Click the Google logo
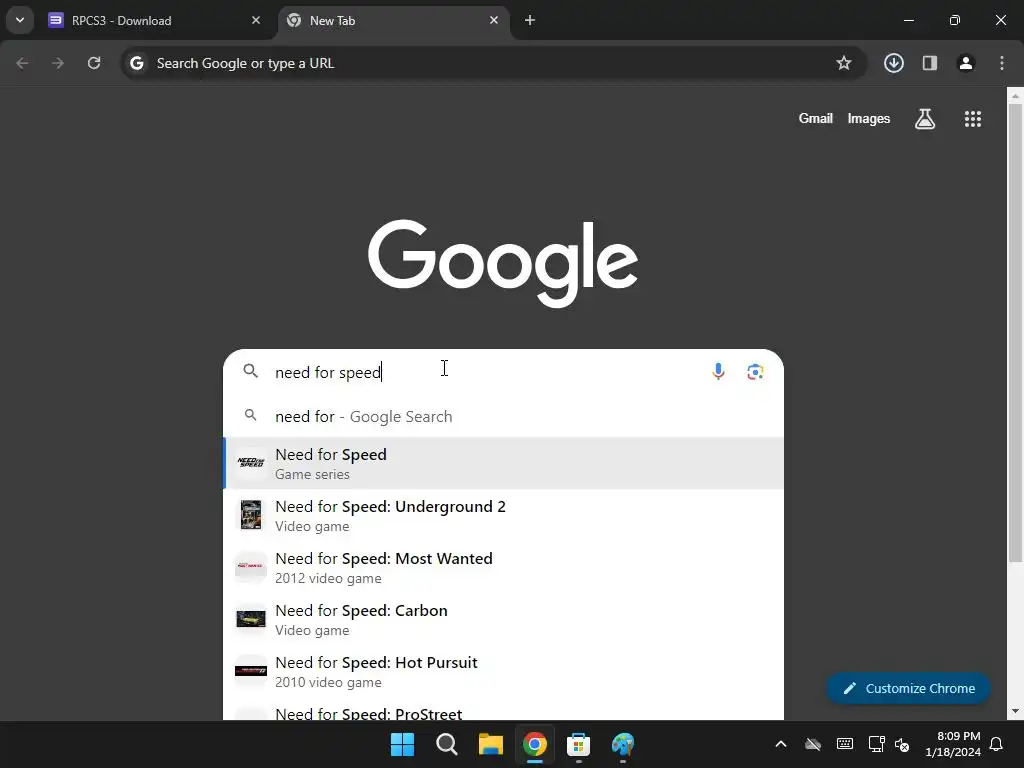This screenshot has width=1024, height=768. (x=503, y=263)
